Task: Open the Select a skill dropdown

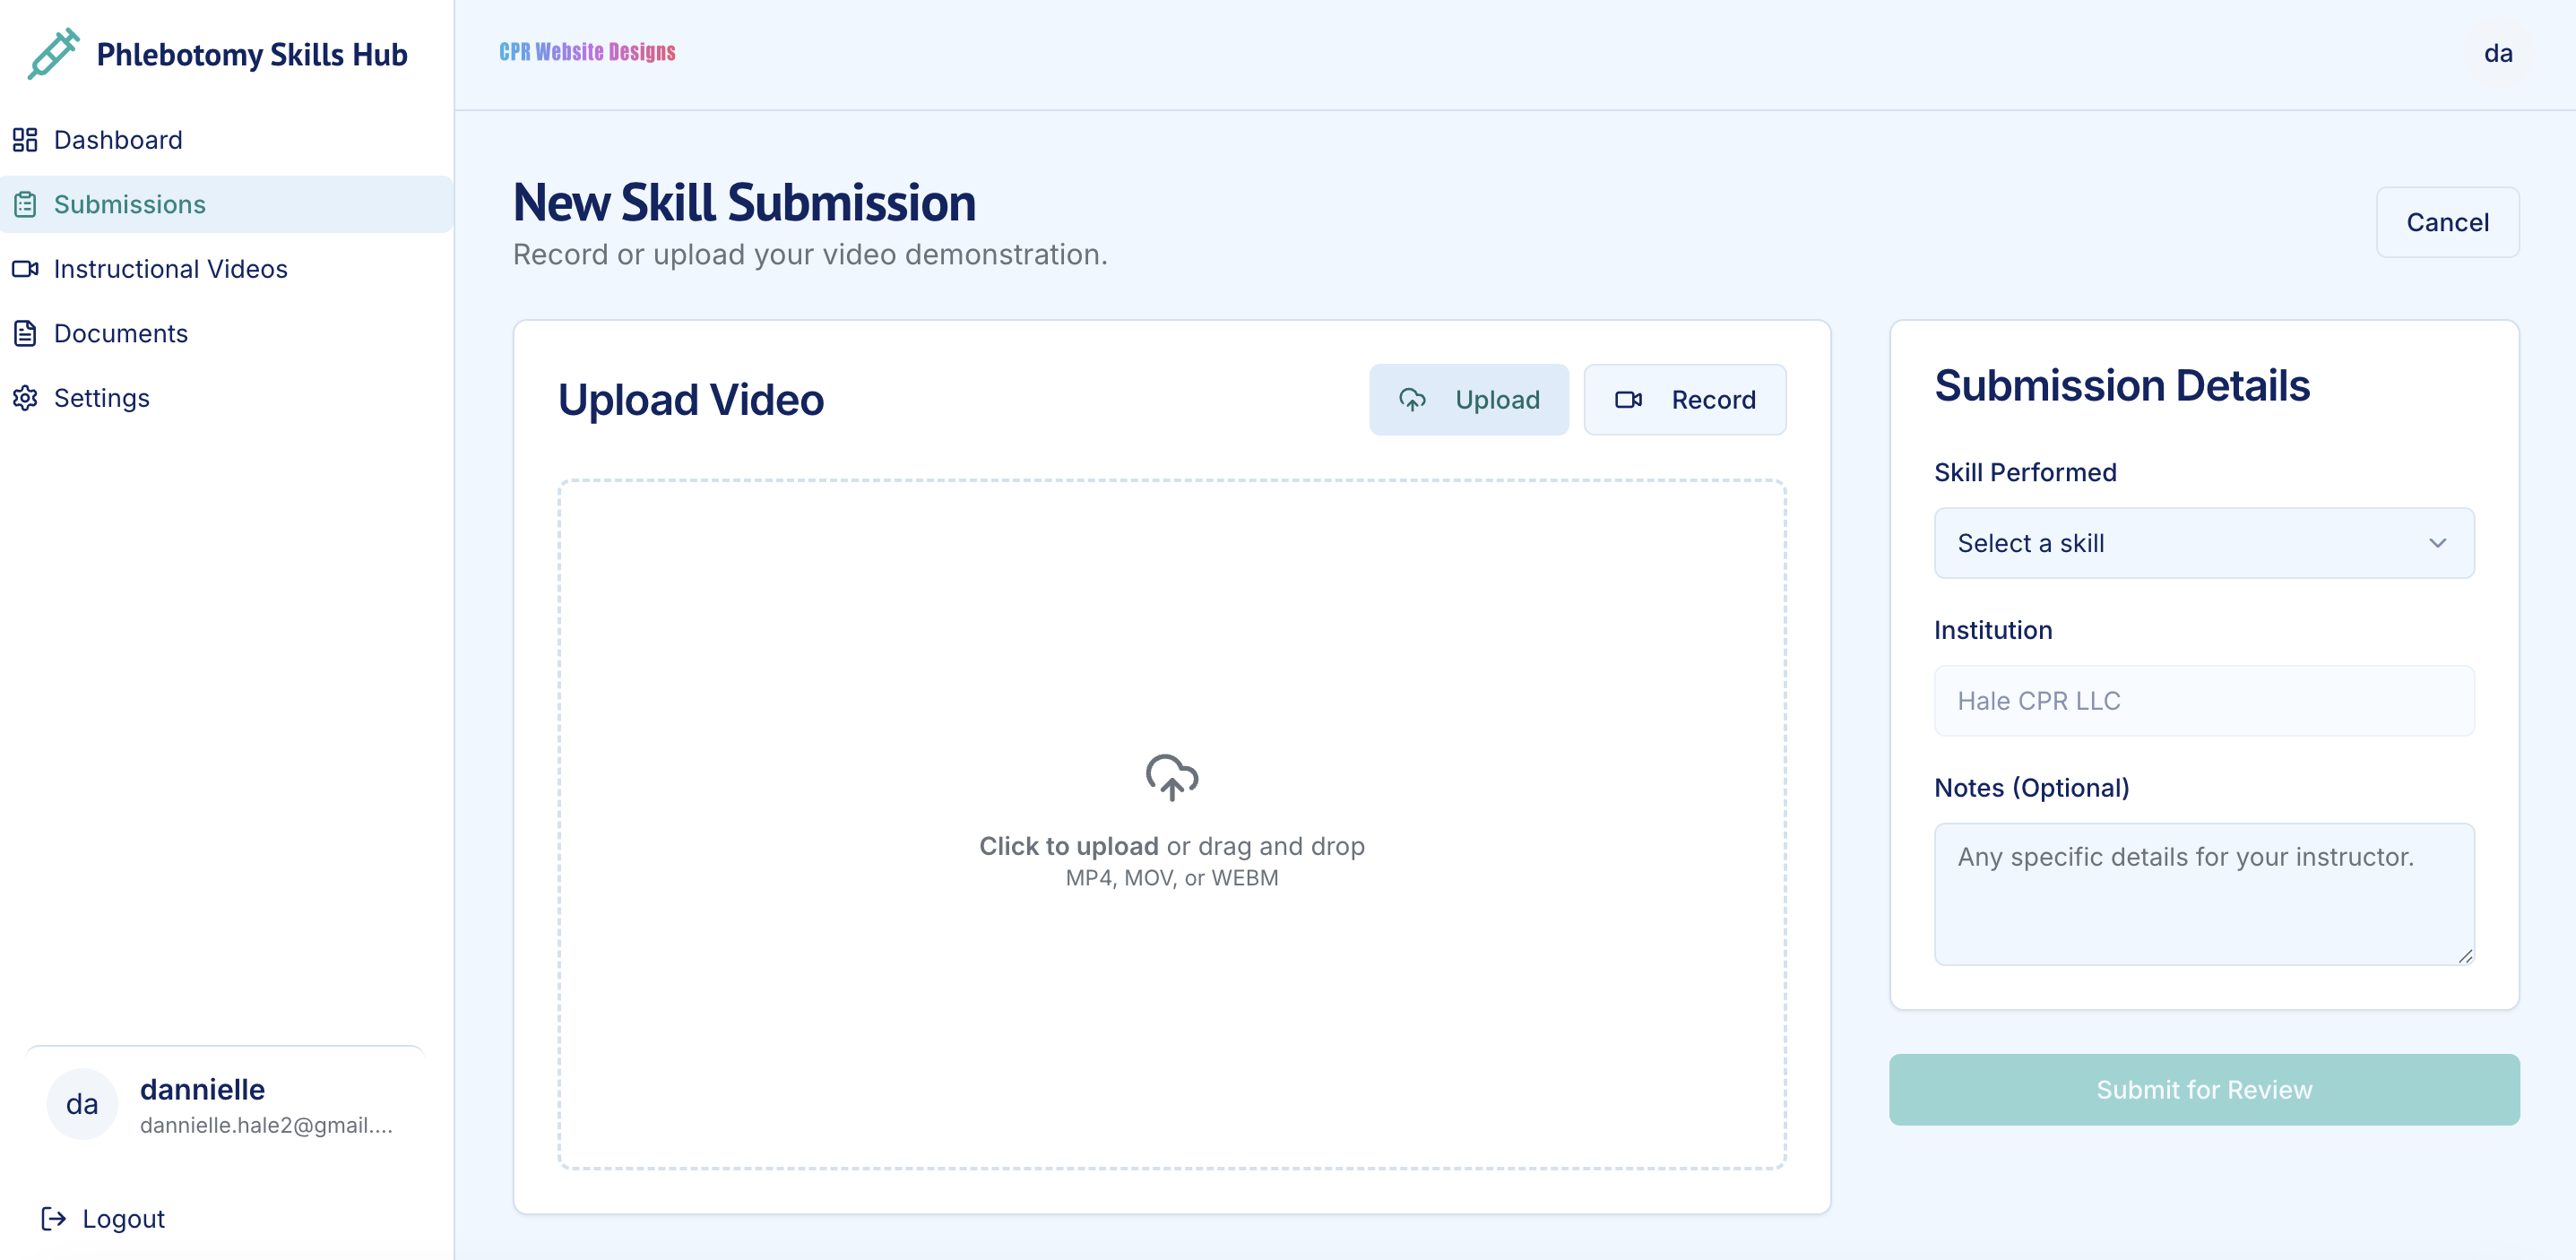Action: 2203,543
